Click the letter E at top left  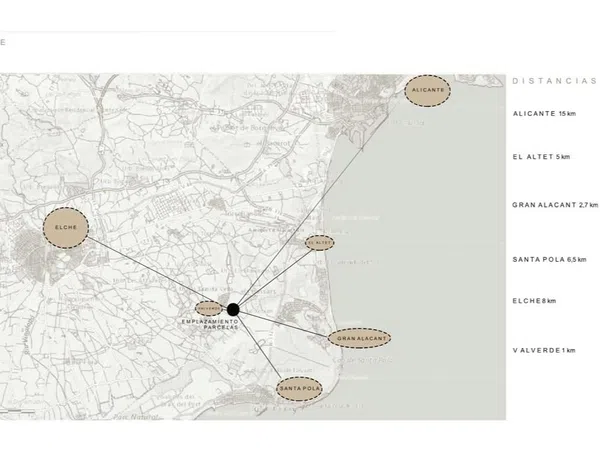[x=3, y=43]
